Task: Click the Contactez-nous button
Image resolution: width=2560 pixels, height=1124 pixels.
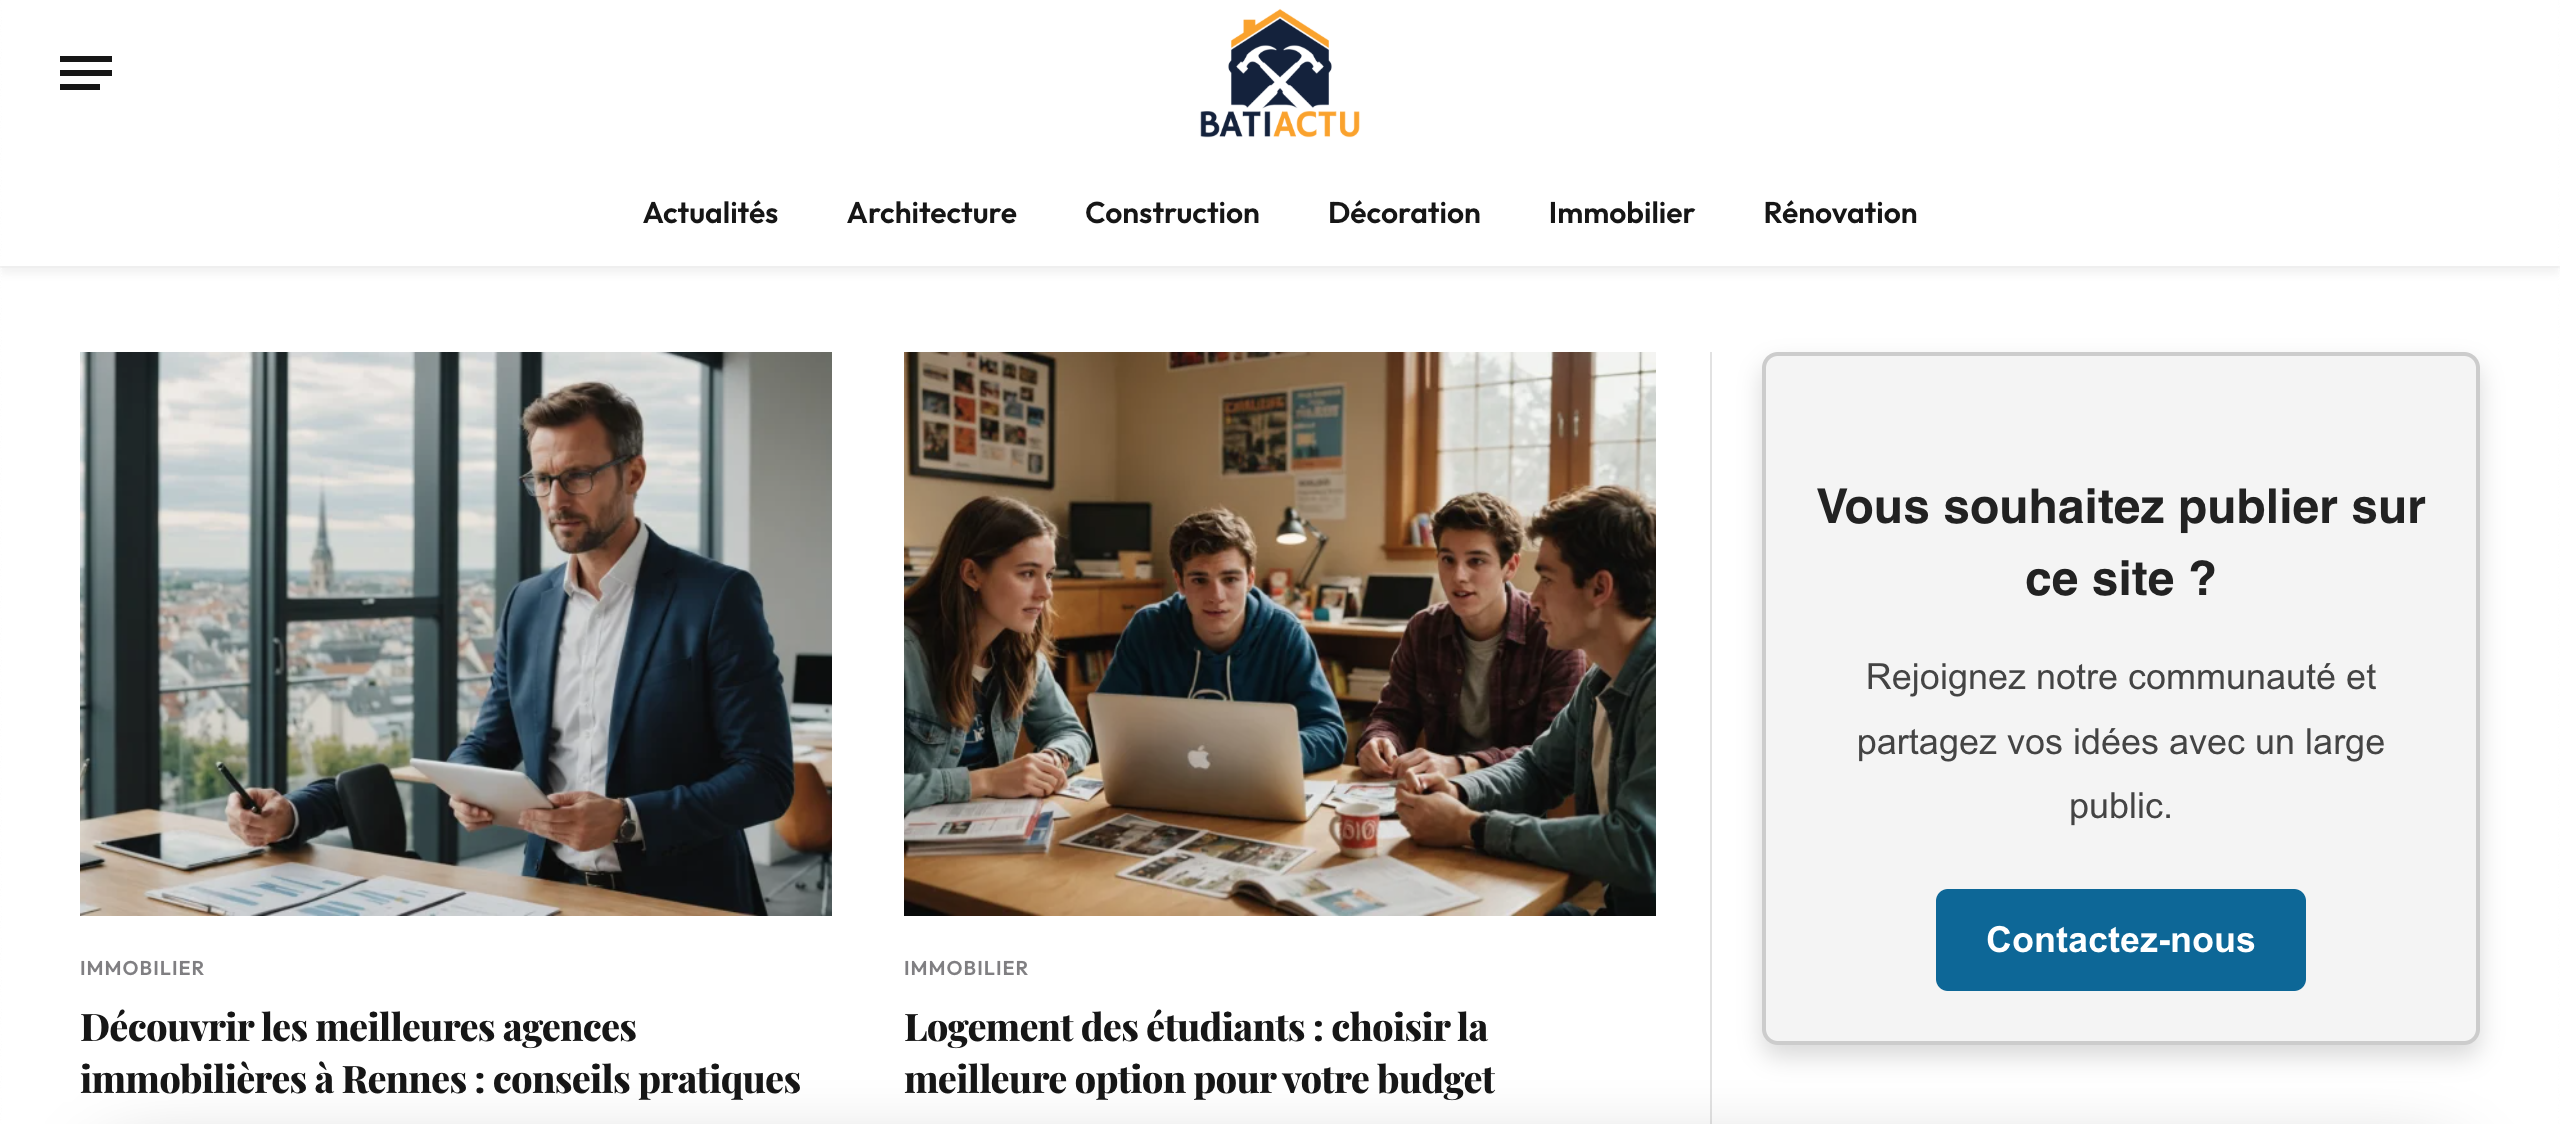Action: click(x=2120, y=940)
